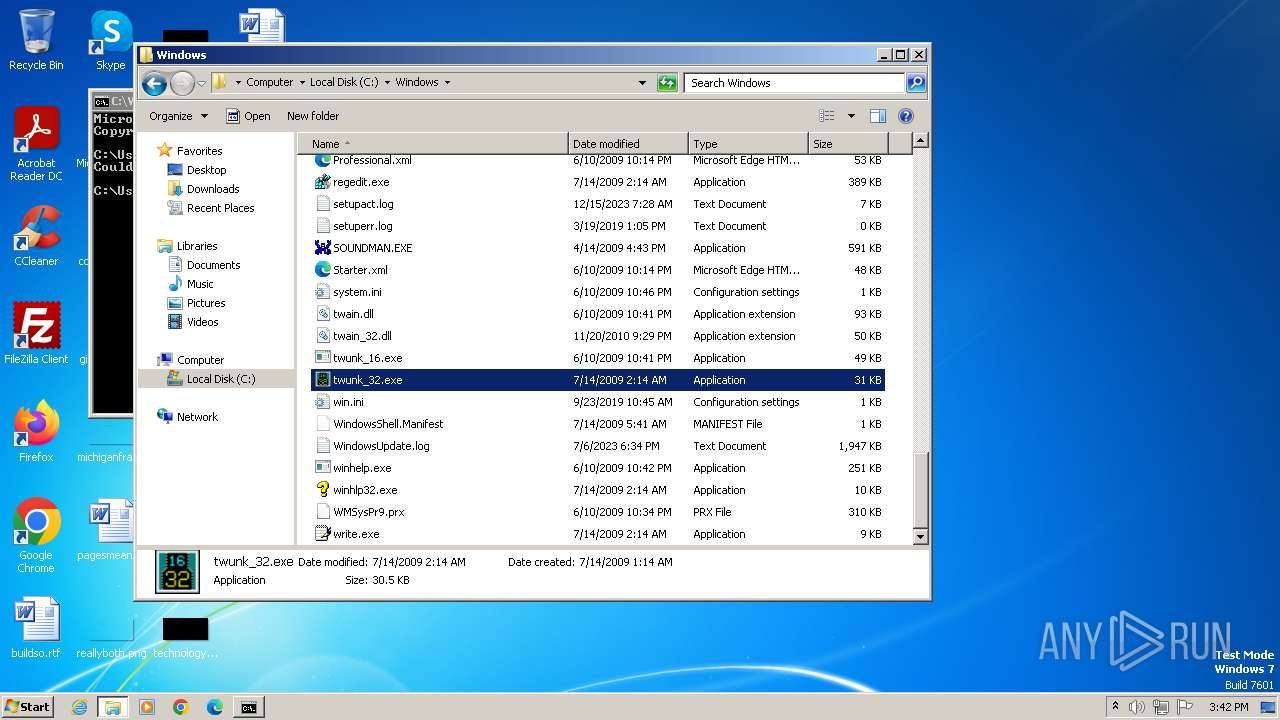Open Acrobat Reader DC shortcut

pos(36,144)
